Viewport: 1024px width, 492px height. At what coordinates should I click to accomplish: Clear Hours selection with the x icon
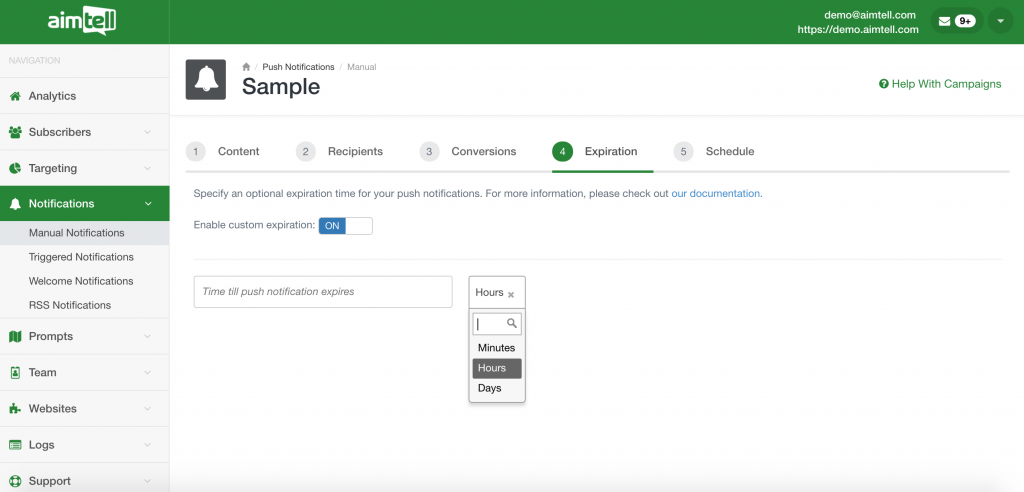click(x=511, y=295)
